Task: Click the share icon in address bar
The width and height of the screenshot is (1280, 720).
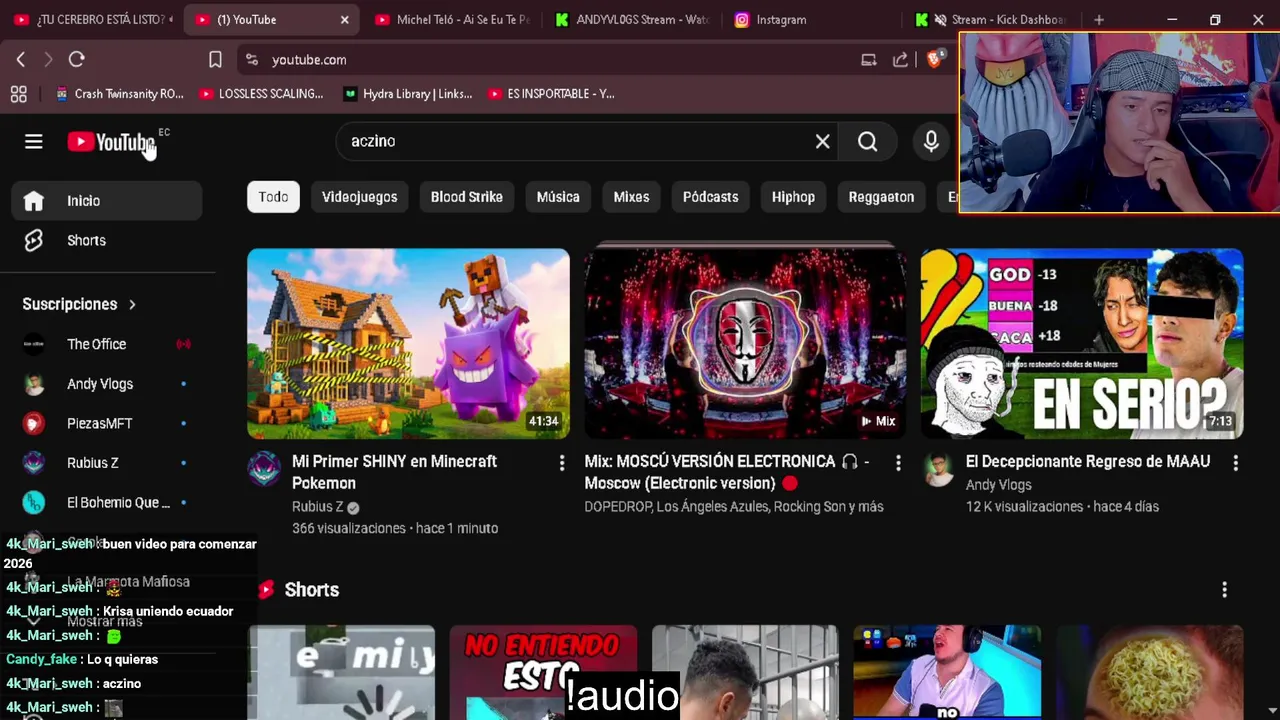Action: (x=900, y=60)
